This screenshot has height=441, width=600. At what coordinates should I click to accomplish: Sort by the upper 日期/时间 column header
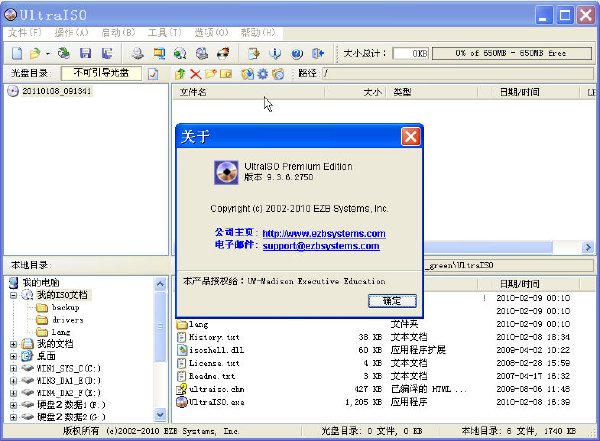coord(529,92)
